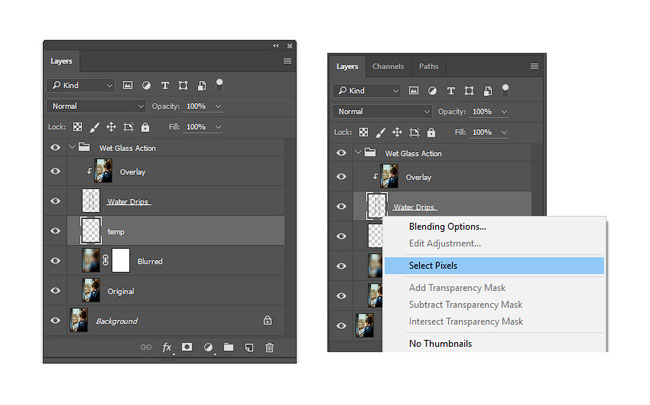This screenshot has width=650, height=405.
Task: Click Blurred layer mask thumbnail
Action: [121, 260]
